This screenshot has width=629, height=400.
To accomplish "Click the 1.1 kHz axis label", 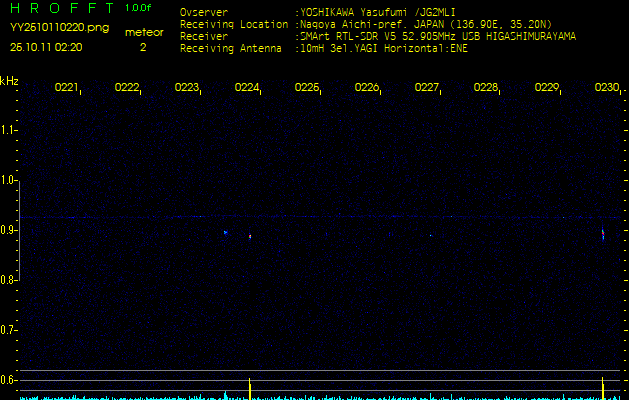I will (x=7, y=130).
